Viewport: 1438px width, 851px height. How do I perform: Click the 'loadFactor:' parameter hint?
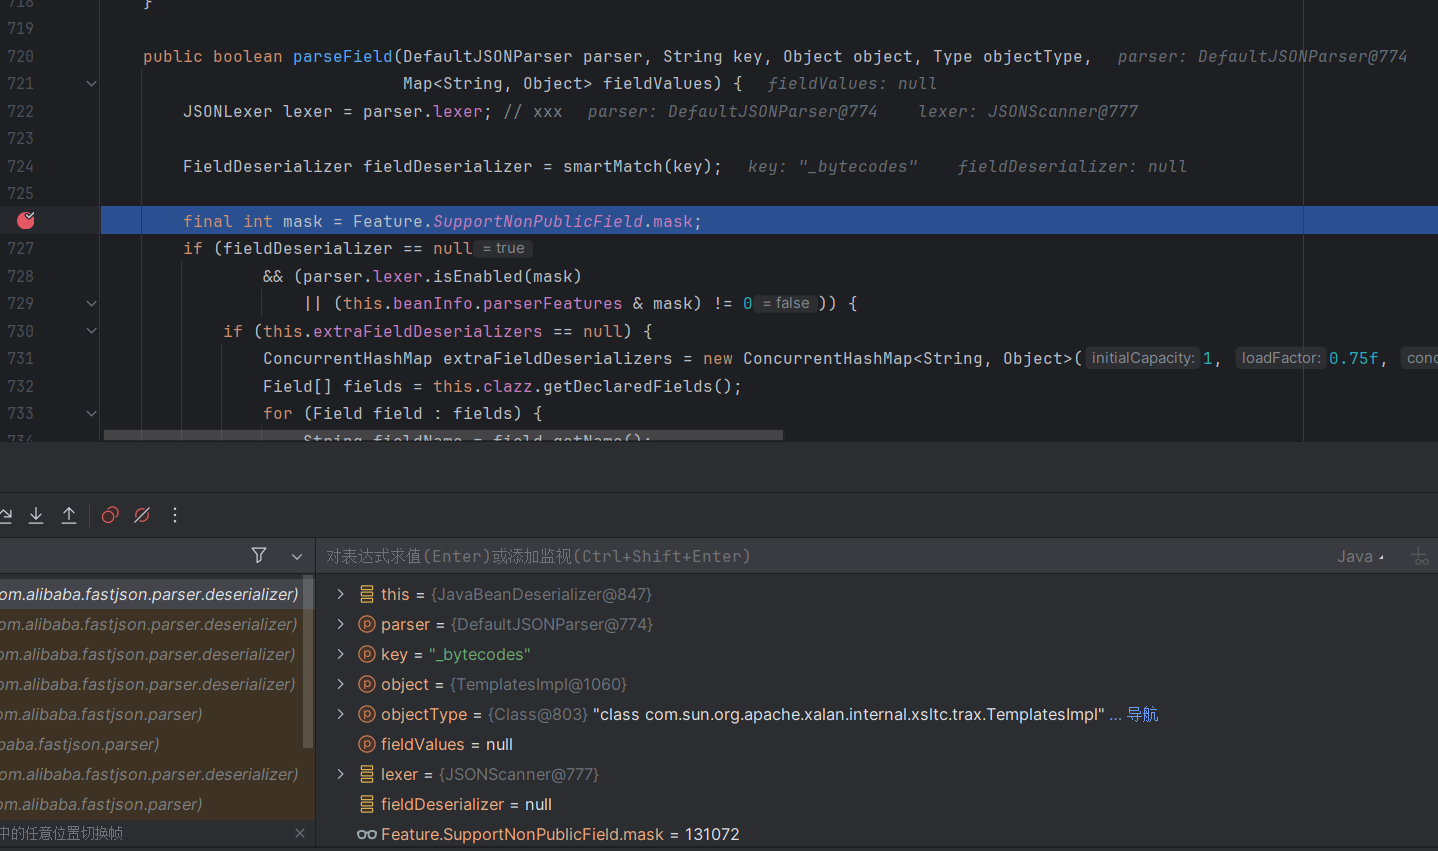click(1281, 358)
